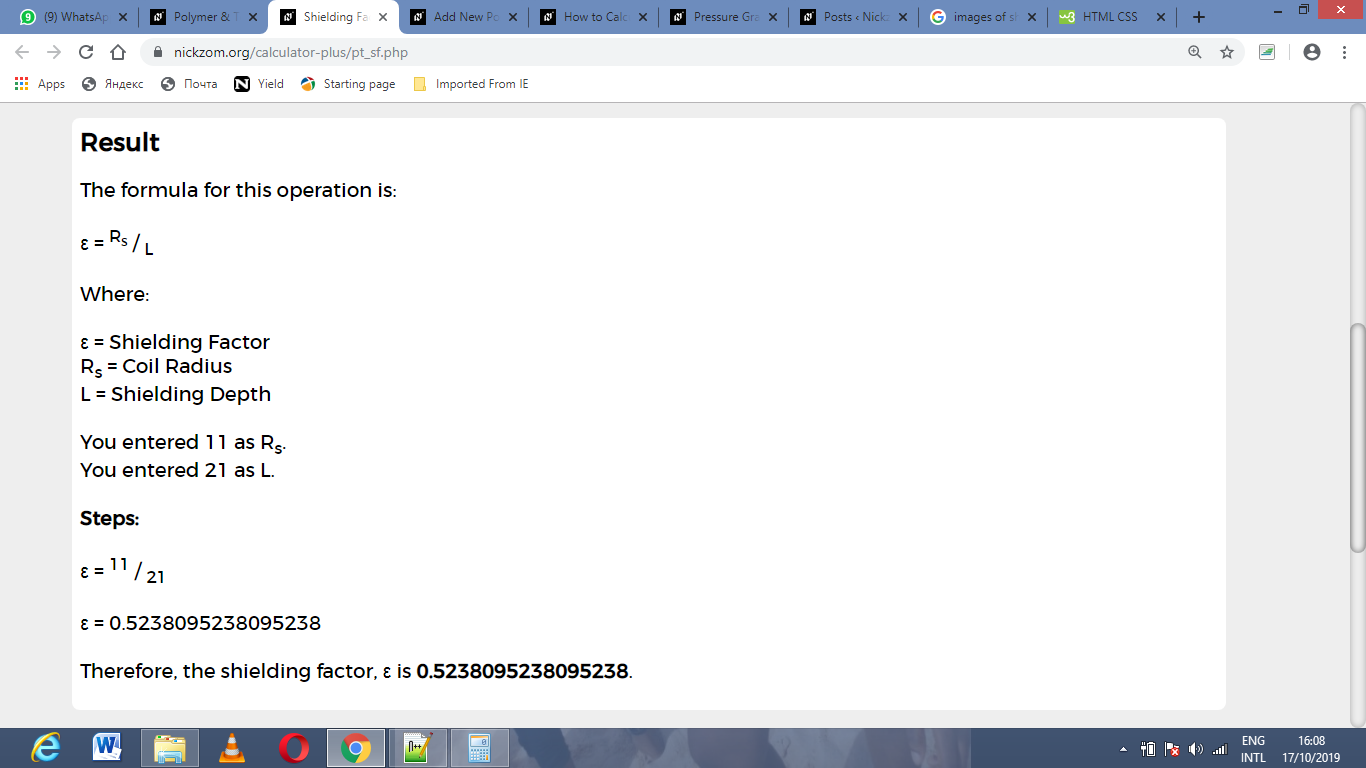Open the Chrome profile avatar
The width and height of the screenshot is (1366, 768).
(x=1312, y=52)
